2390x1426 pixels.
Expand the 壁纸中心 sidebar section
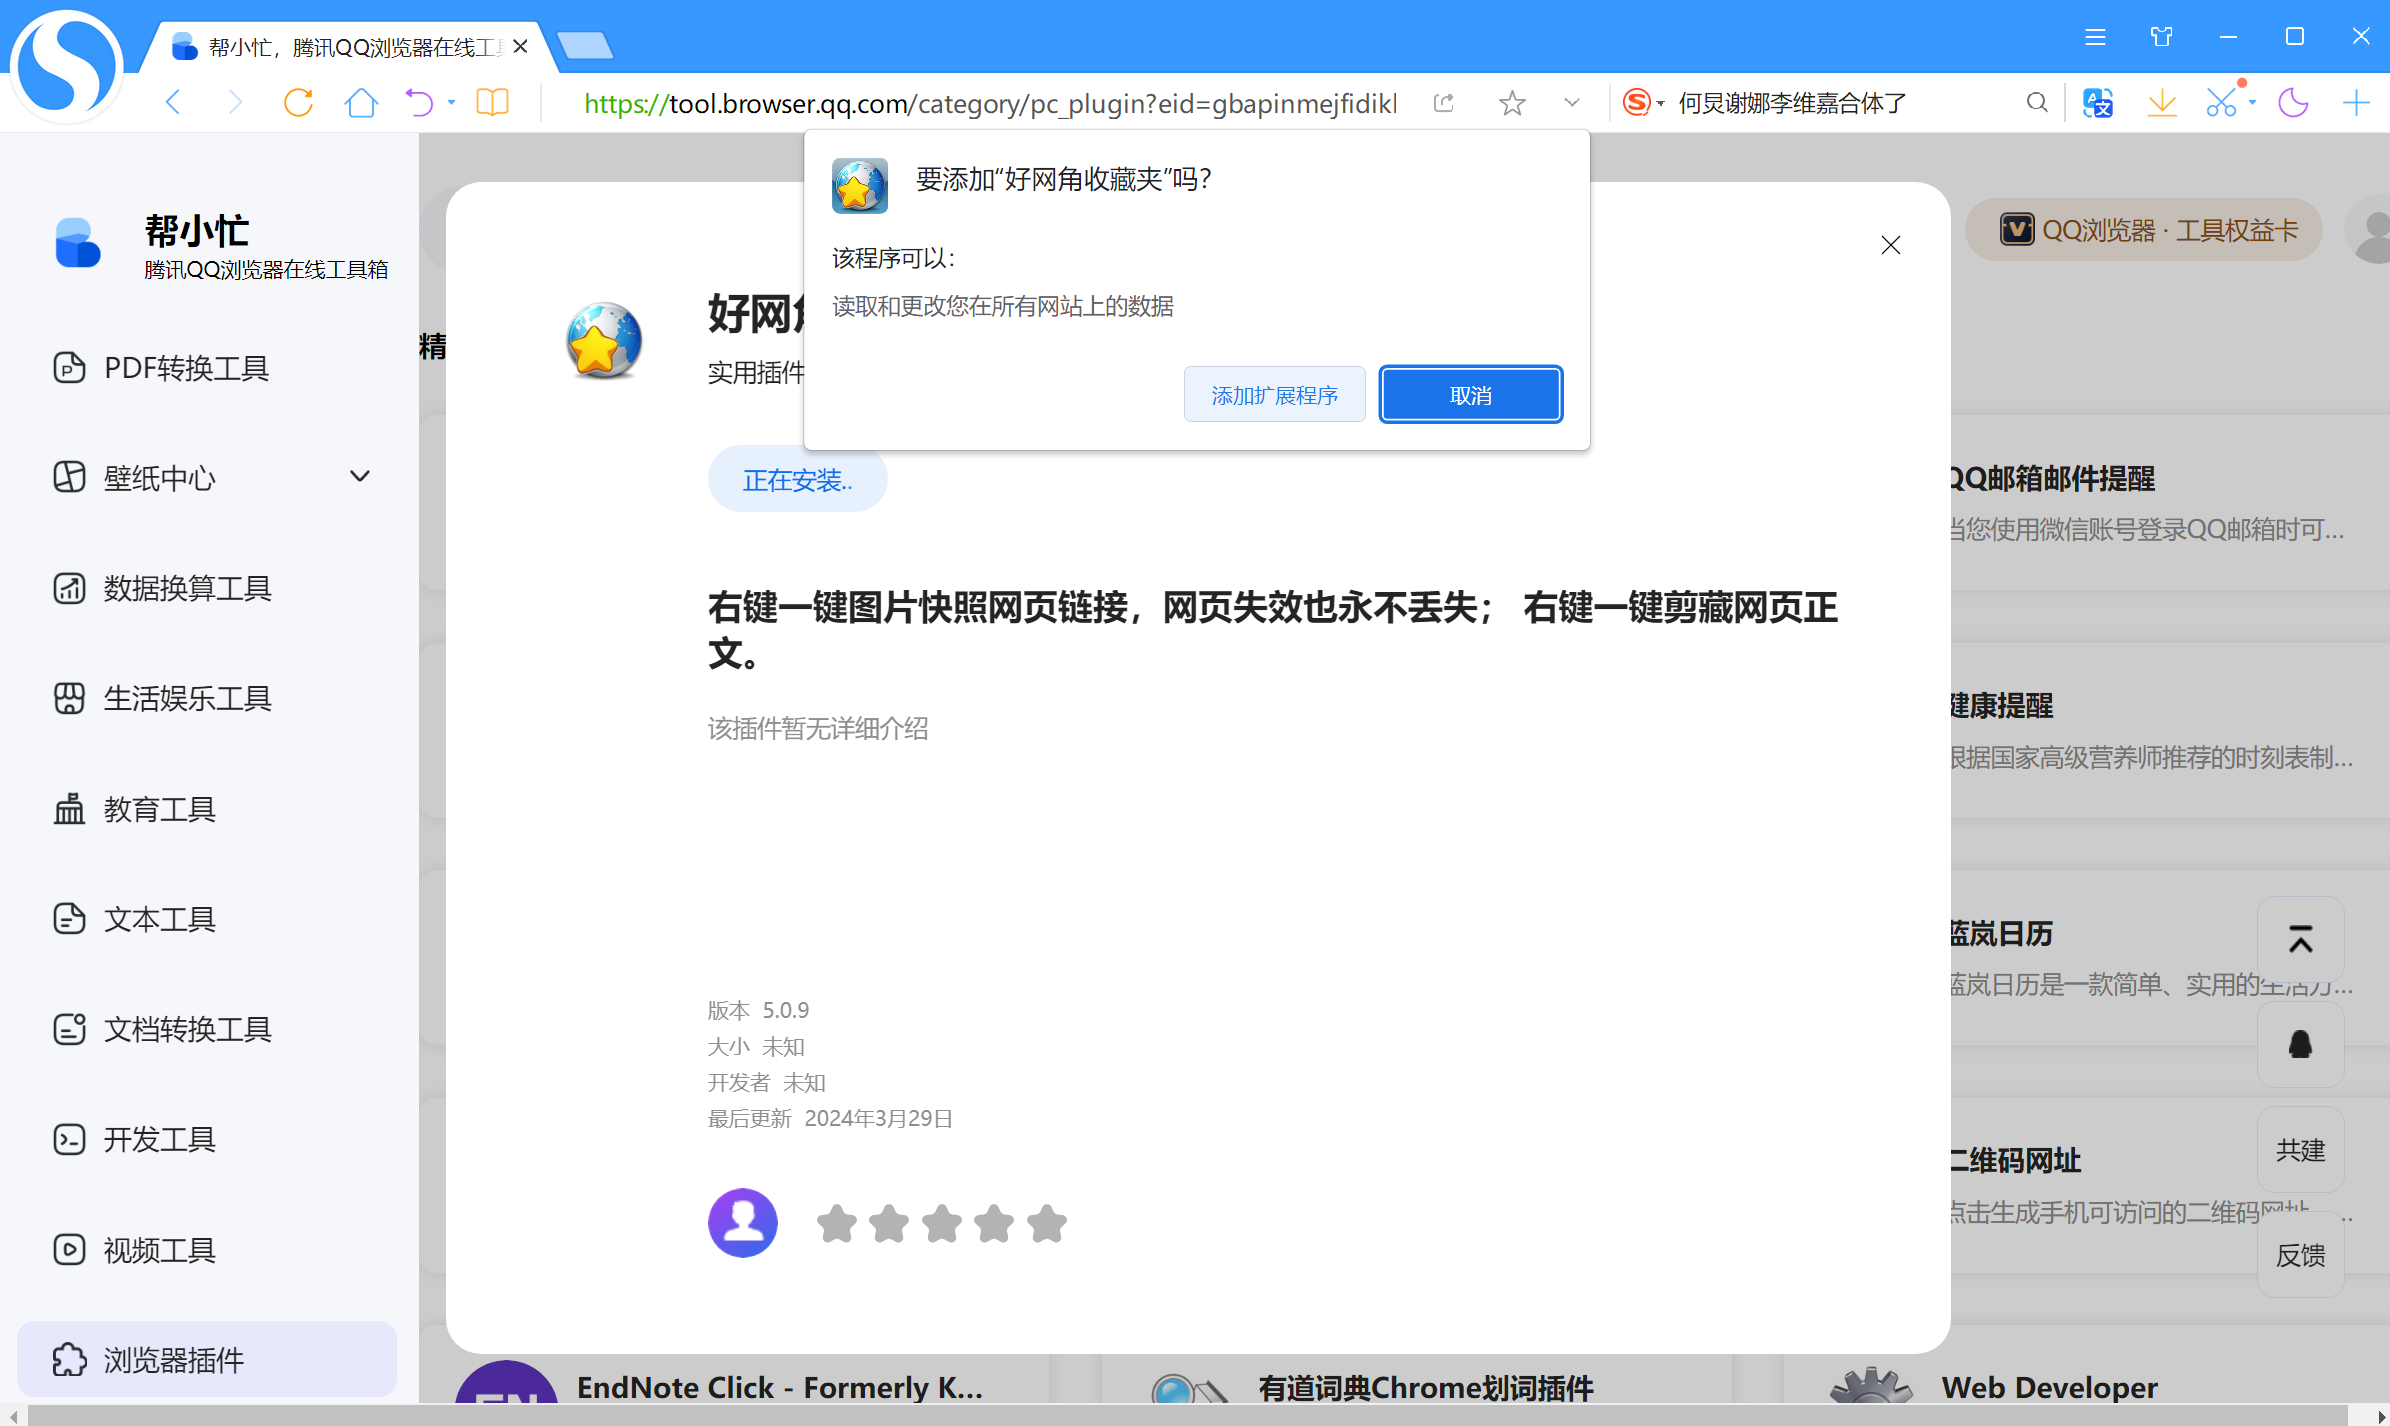click(360, 477)
